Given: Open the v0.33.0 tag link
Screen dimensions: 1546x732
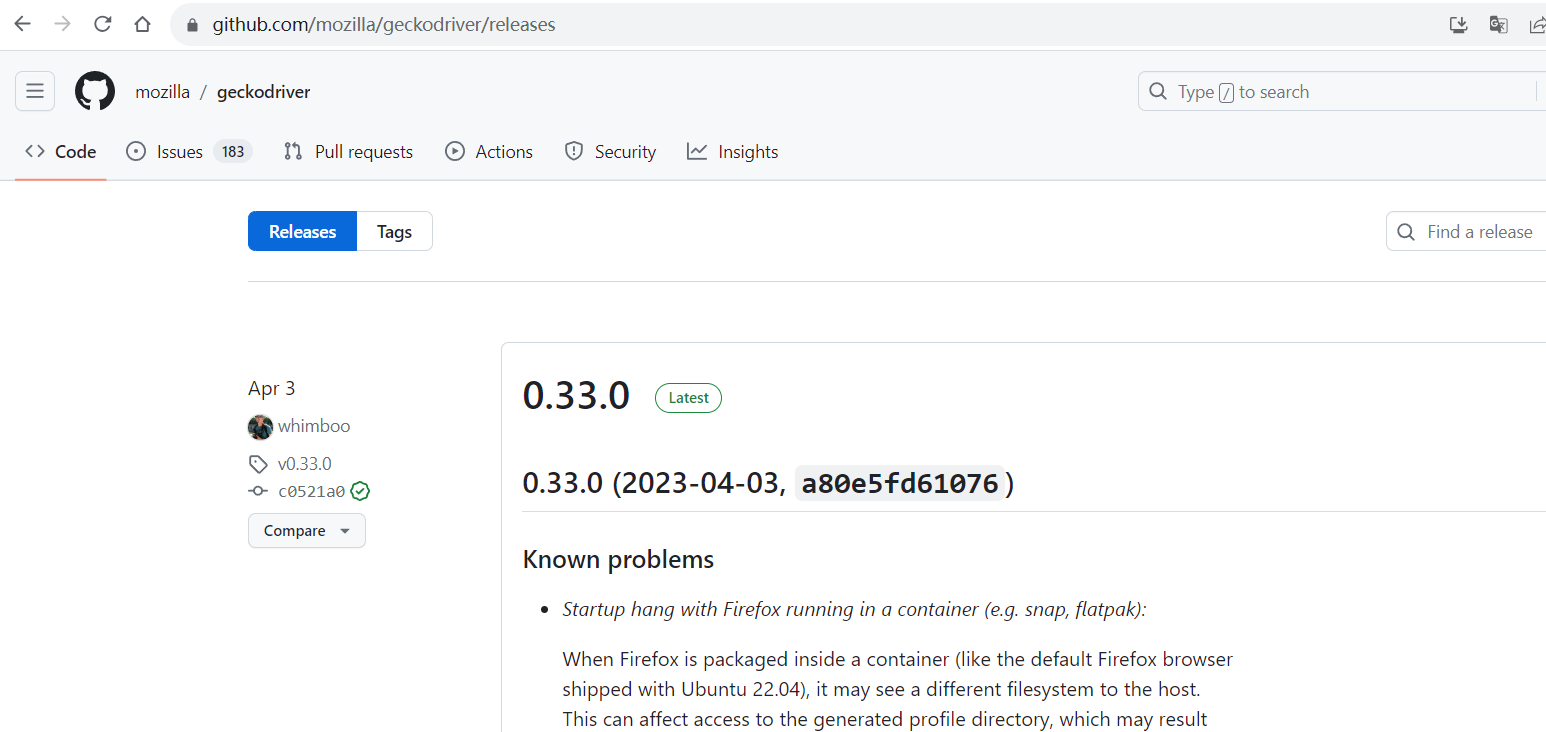Looking at the screenshot, I should (x=304, y=464).
